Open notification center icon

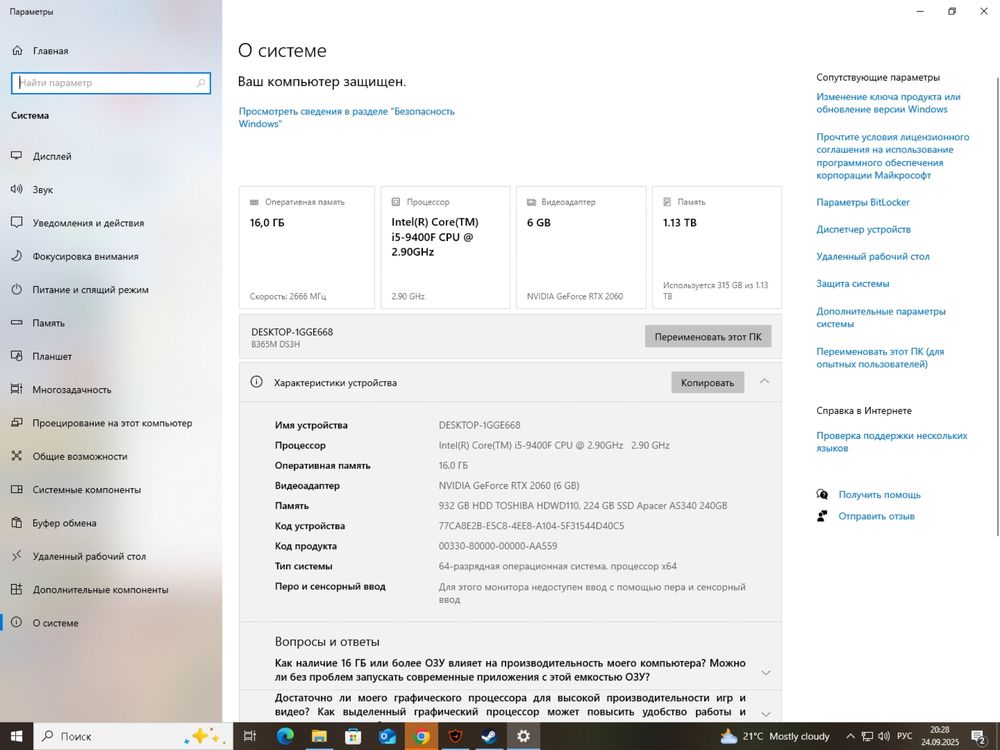979,737
